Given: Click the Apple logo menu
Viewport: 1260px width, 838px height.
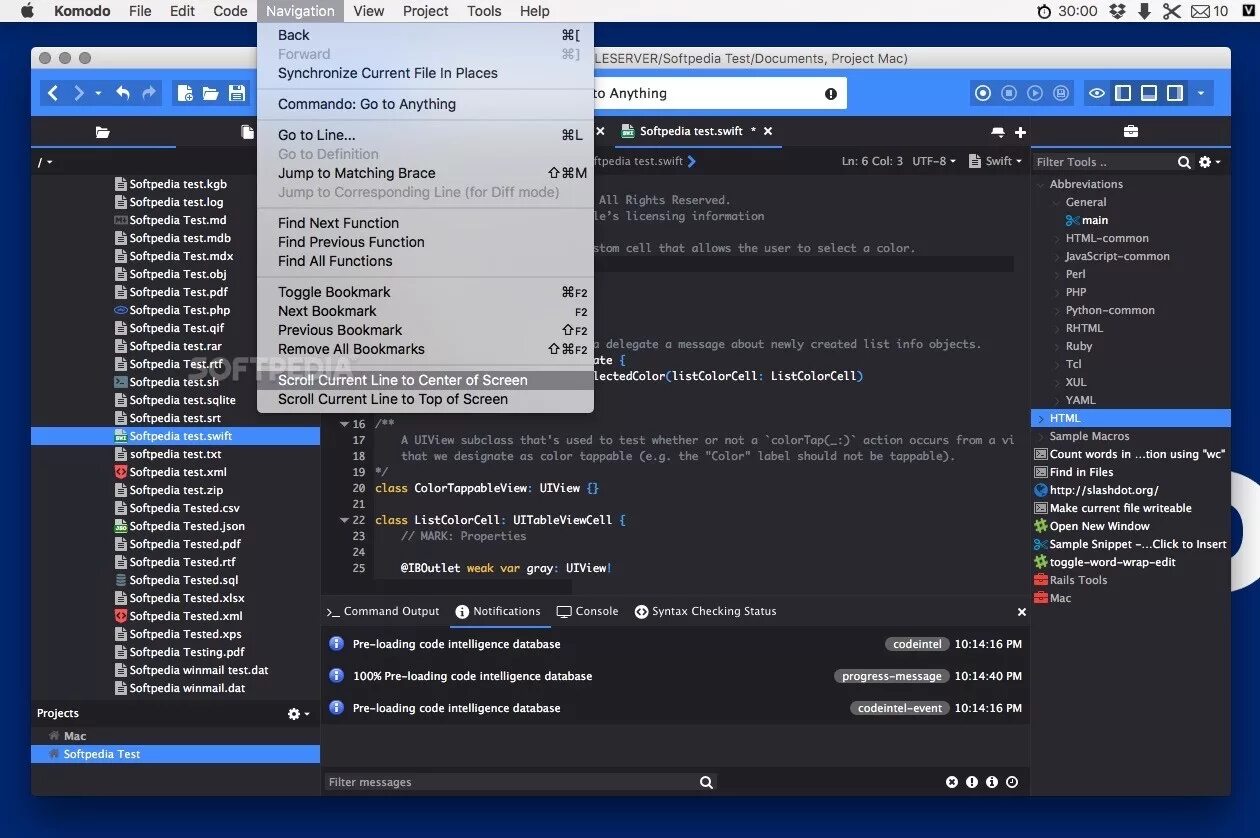Looking at the screenshot, I should point(27,11).
